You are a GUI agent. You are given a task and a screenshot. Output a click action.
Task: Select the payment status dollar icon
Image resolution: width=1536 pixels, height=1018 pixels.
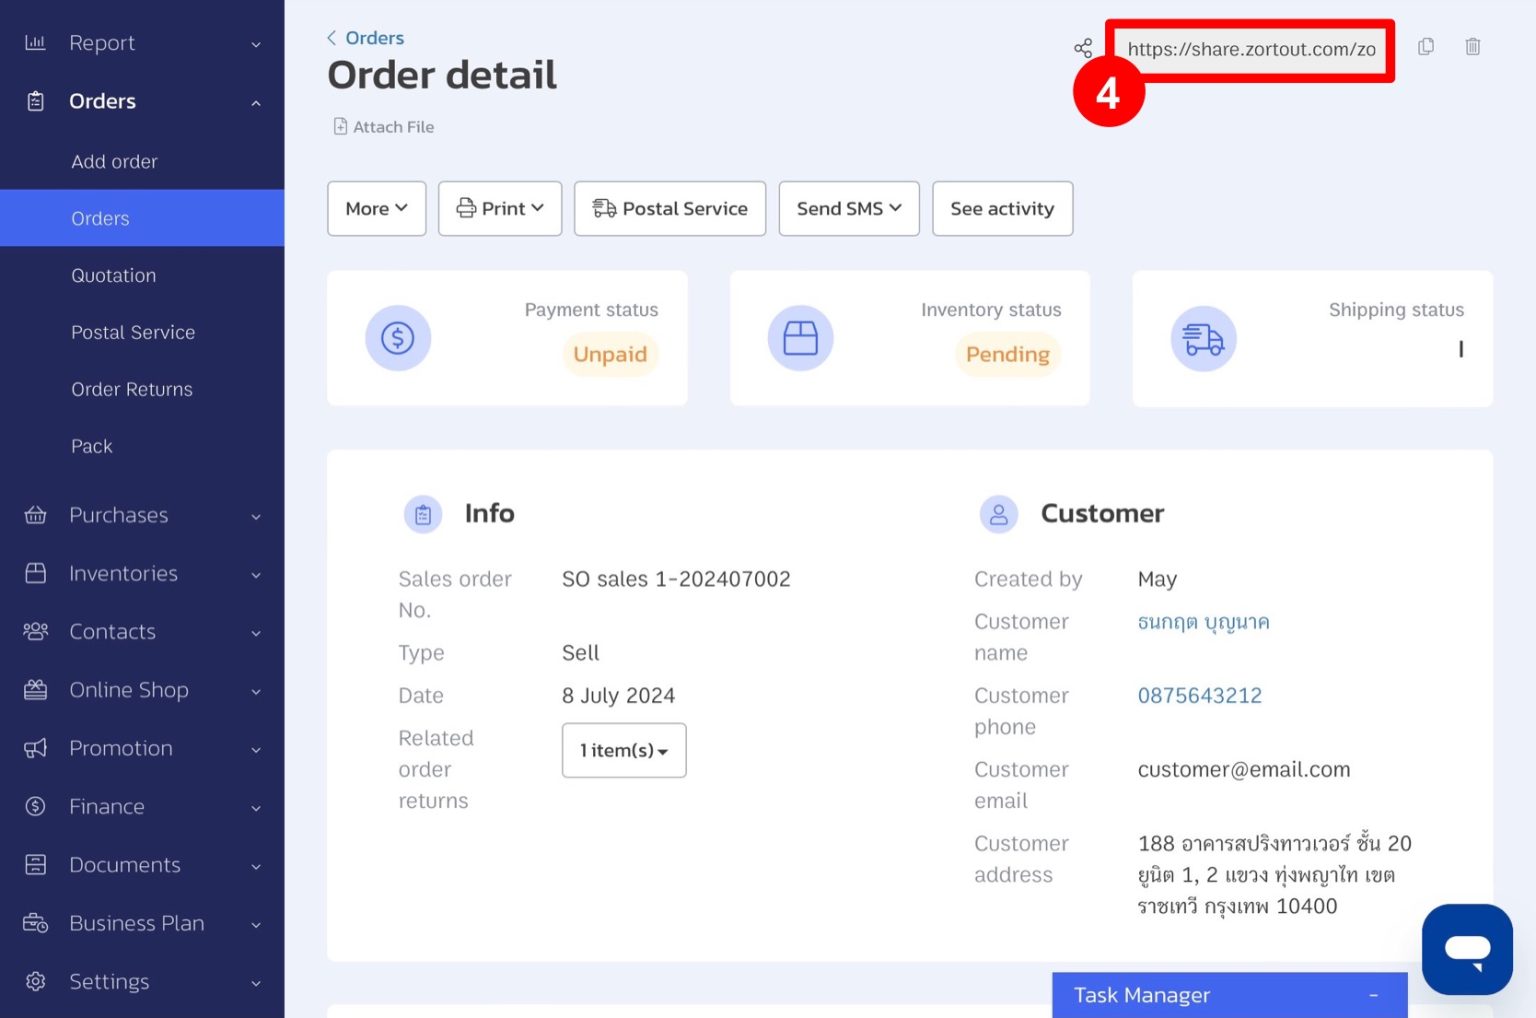398,338
